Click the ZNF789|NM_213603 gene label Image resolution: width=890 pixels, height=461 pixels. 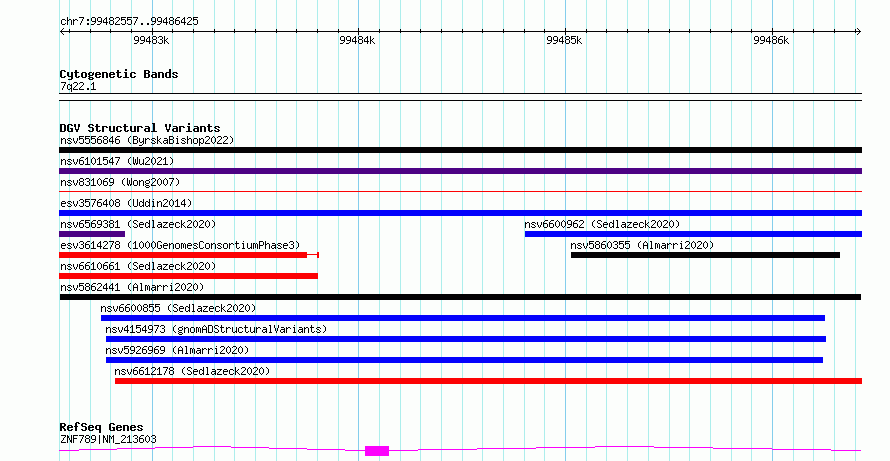tap(108, 439)
